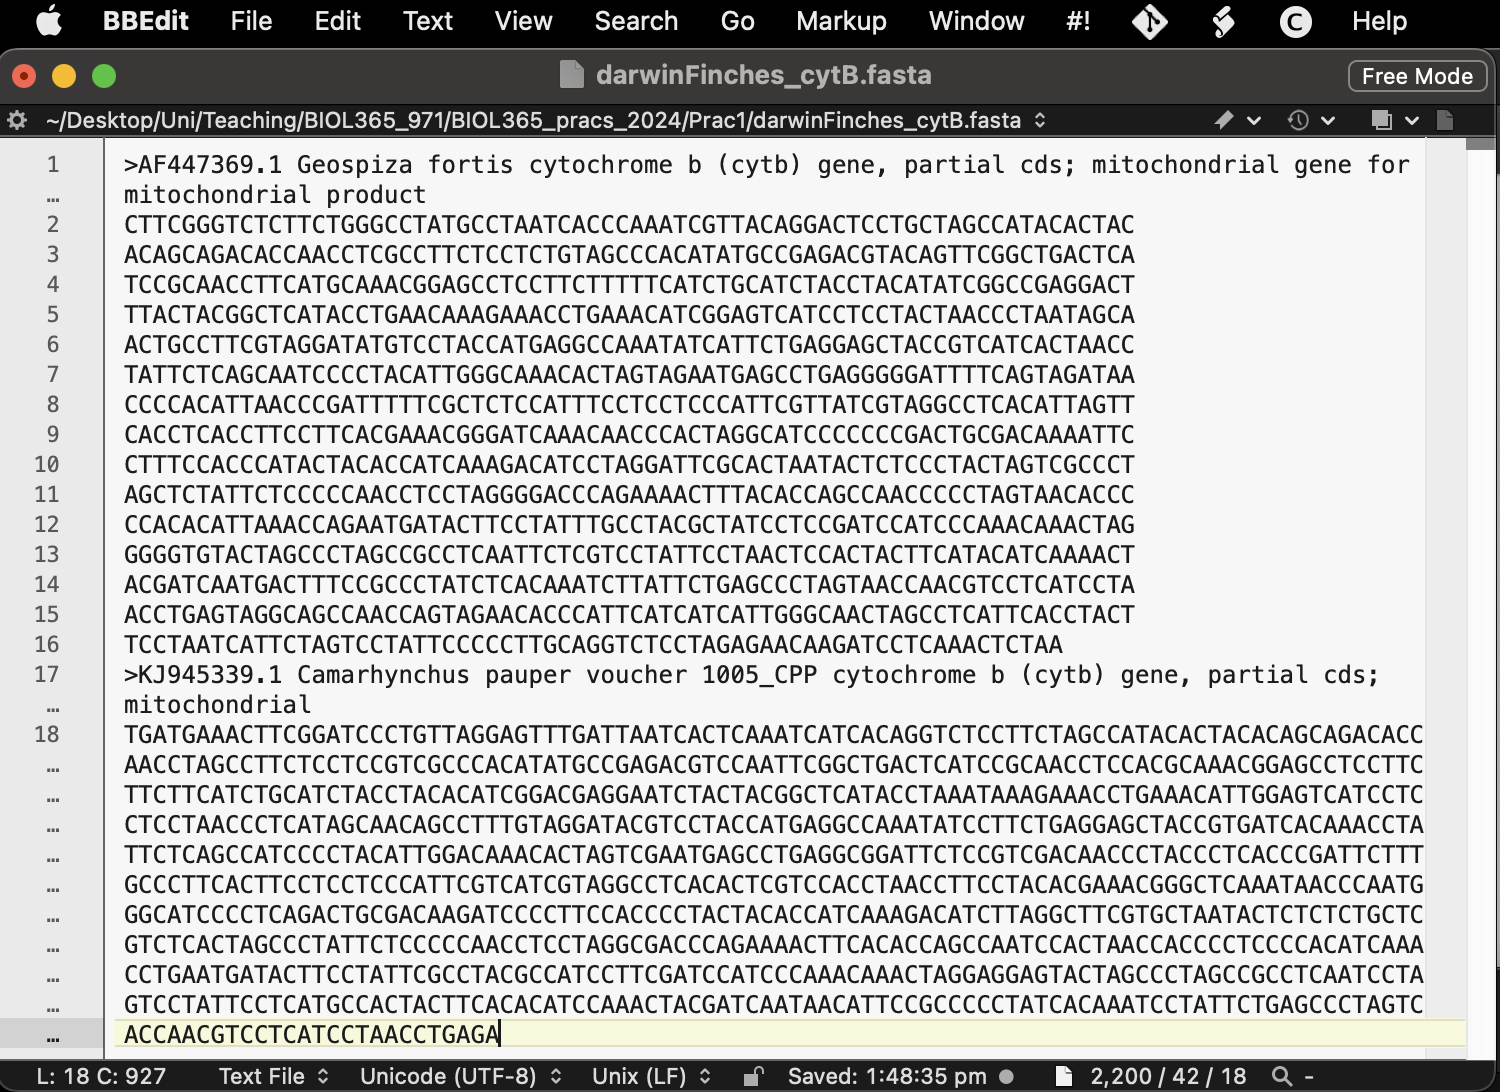The width and height of the screenshot is (1500, 1092).
Task: Click sequence line starting TGATGAAACTTCGGATCCCT
Action: coord(773,734)
